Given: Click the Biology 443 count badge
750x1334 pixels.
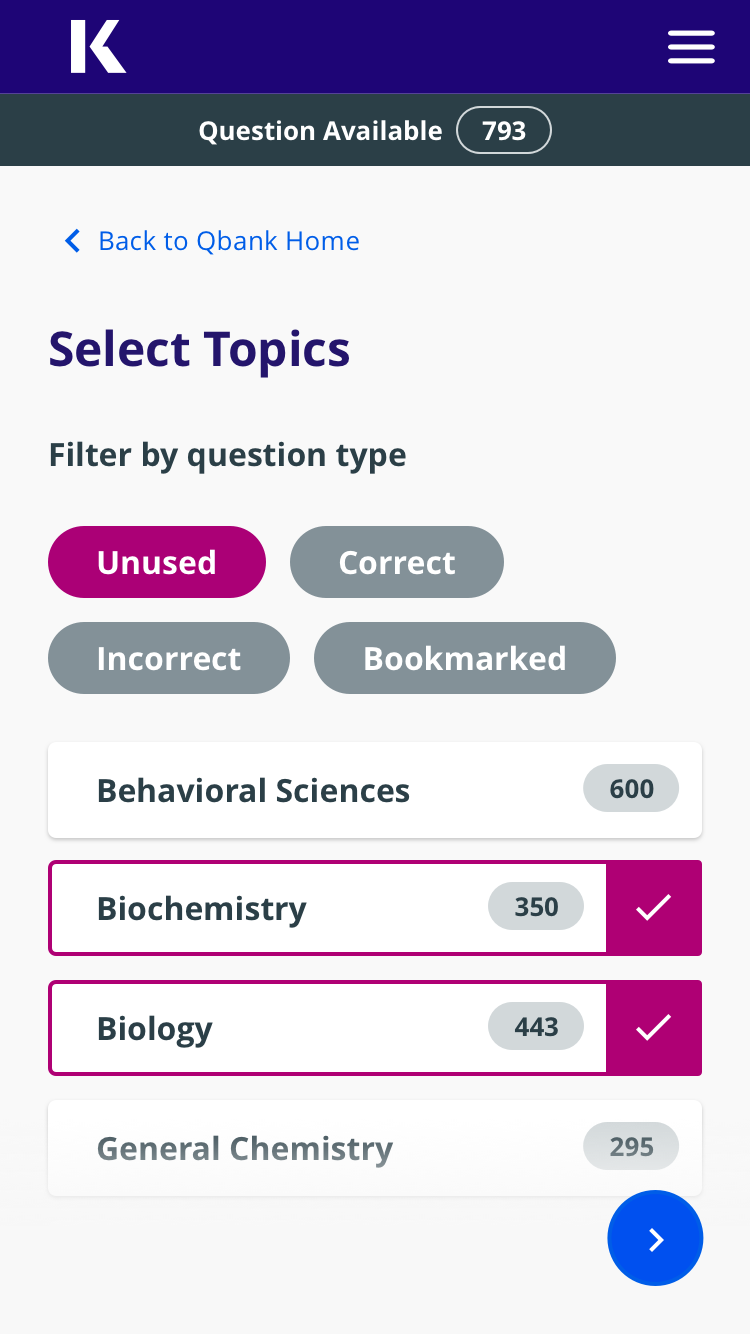Looking at the screenshot, I should [536, 1027].
